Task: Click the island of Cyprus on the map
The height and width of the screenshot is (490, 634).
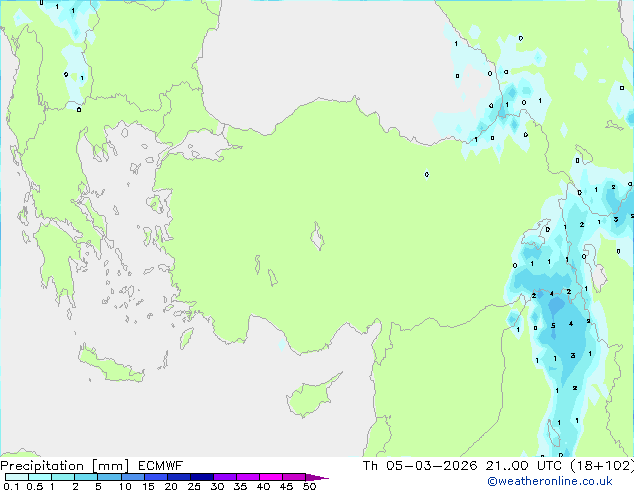Action: tap(311, 397)
